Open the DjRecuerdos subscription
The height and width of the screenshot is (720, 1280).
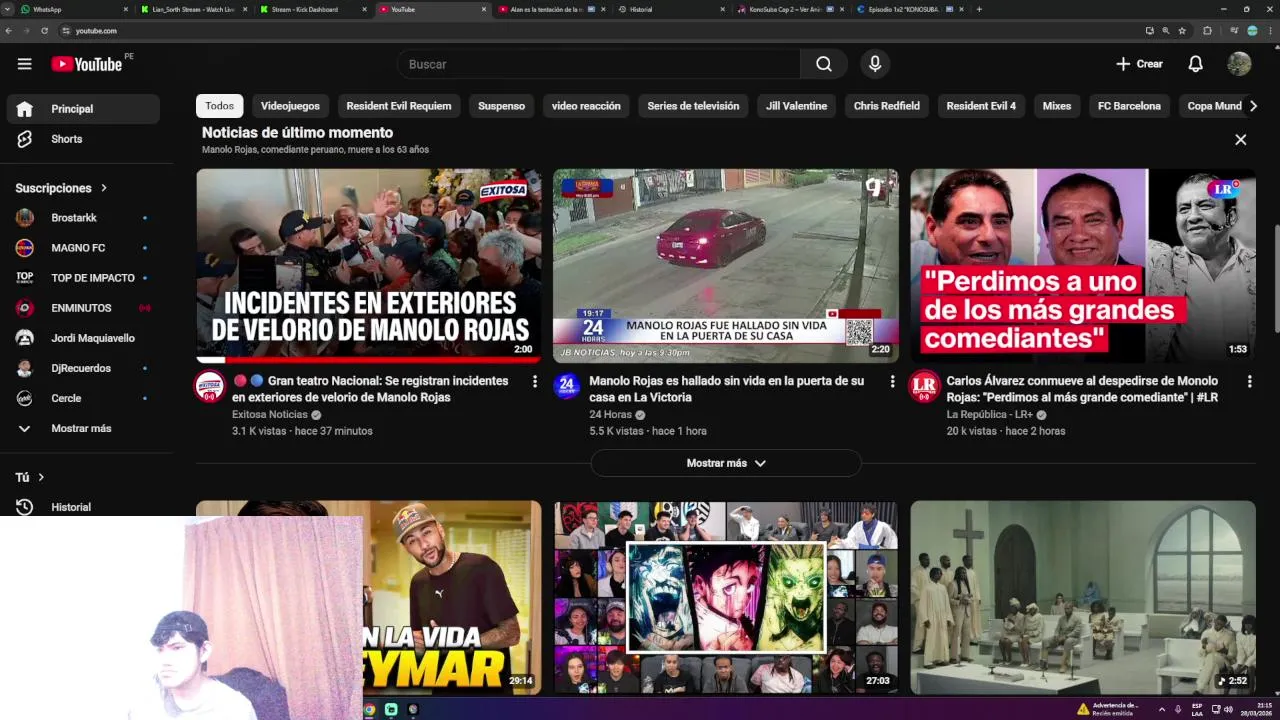tap(83, 368)
